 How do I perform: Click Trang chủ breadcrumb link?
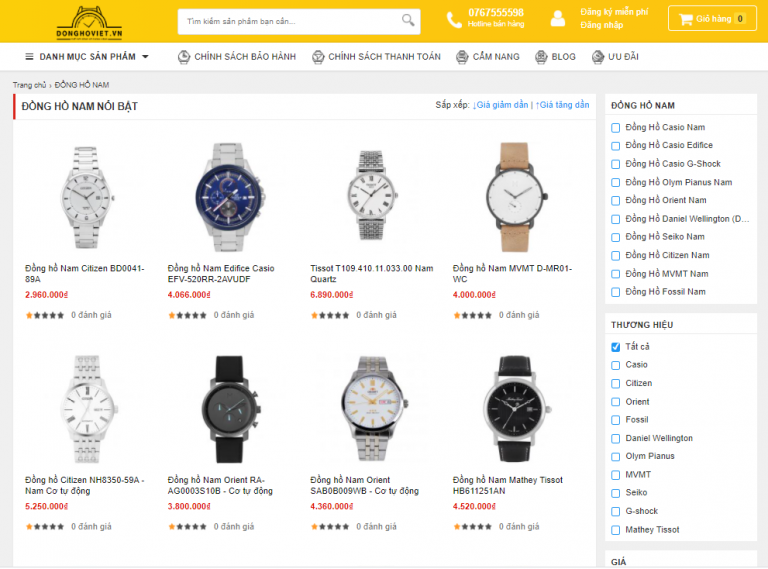(29, 85)
